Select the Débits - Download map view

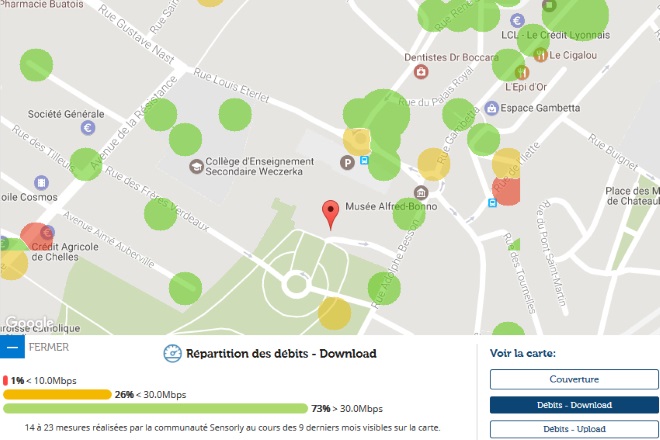click(574, 404)
